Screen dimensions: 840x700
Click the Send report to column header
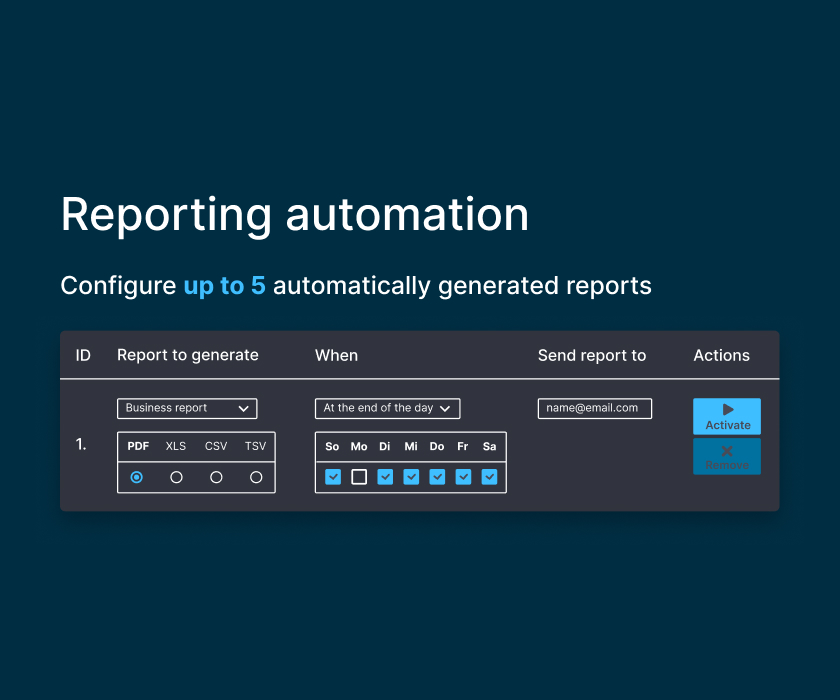pos(592,355)
